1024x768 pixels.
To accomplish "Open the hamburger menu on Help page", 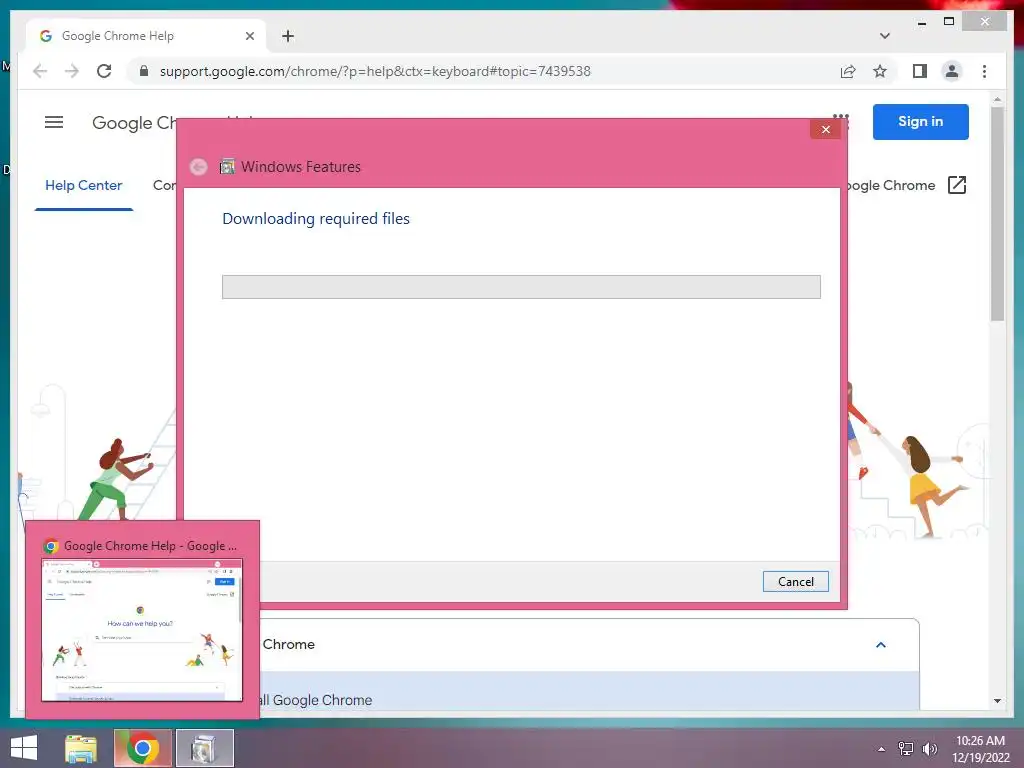I will (54, 122).
